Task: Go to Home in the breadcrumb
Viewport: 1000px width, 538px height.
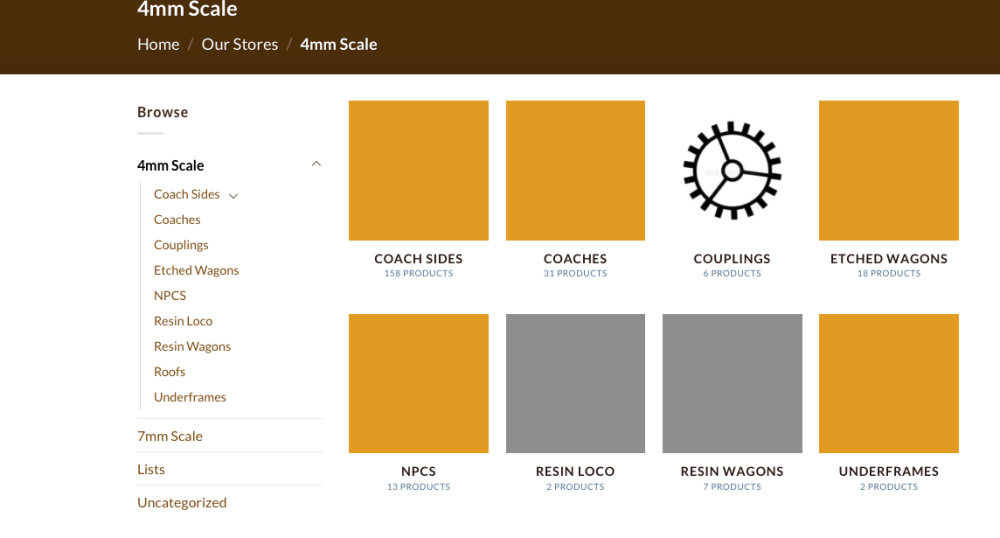Action: (x=158, y=44)
